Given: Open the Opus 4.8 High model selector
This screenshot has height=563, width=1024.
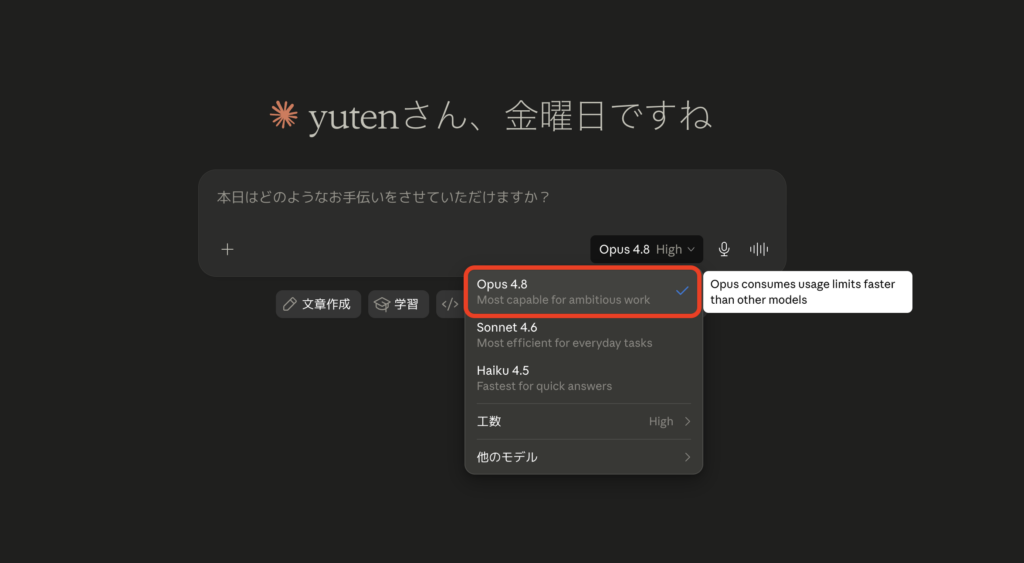Looking at the screenshot, I should click(647, 249).
